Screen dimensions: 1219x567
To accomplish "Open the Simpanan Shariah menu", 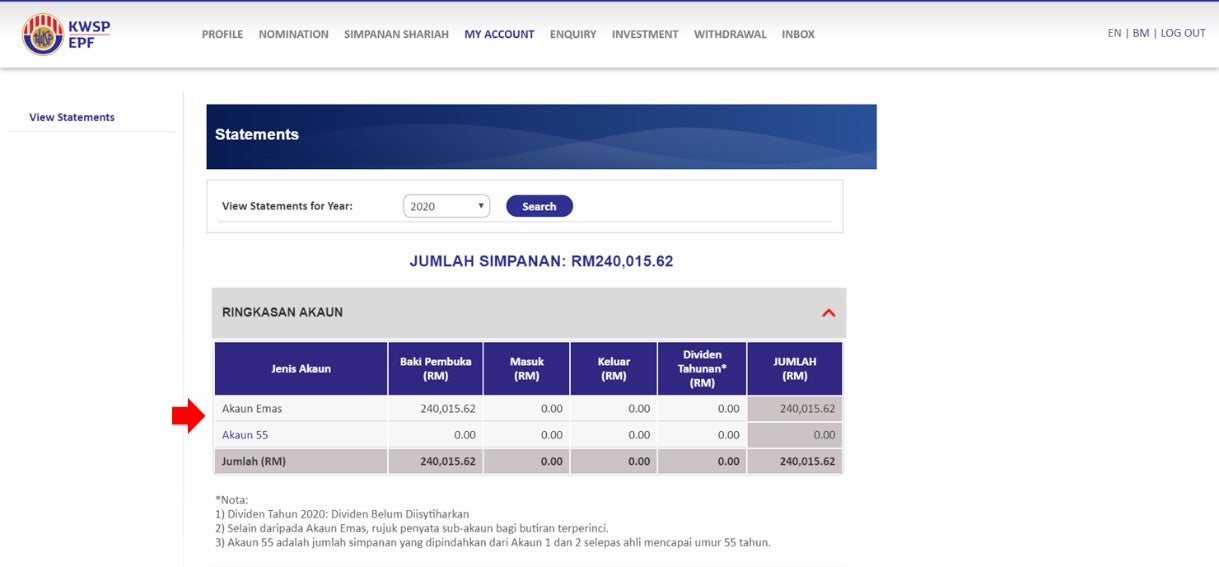I will pos(396,34).
